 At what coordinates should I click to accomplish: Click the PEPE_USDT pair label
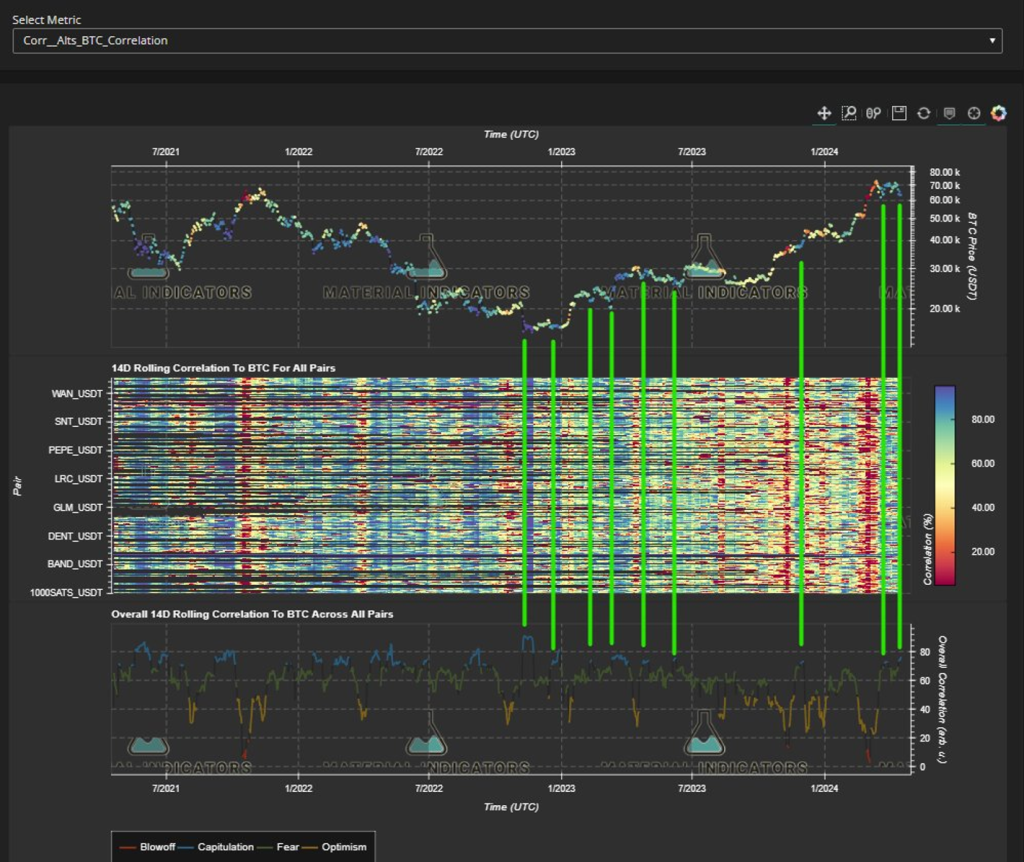coord(76,451)
